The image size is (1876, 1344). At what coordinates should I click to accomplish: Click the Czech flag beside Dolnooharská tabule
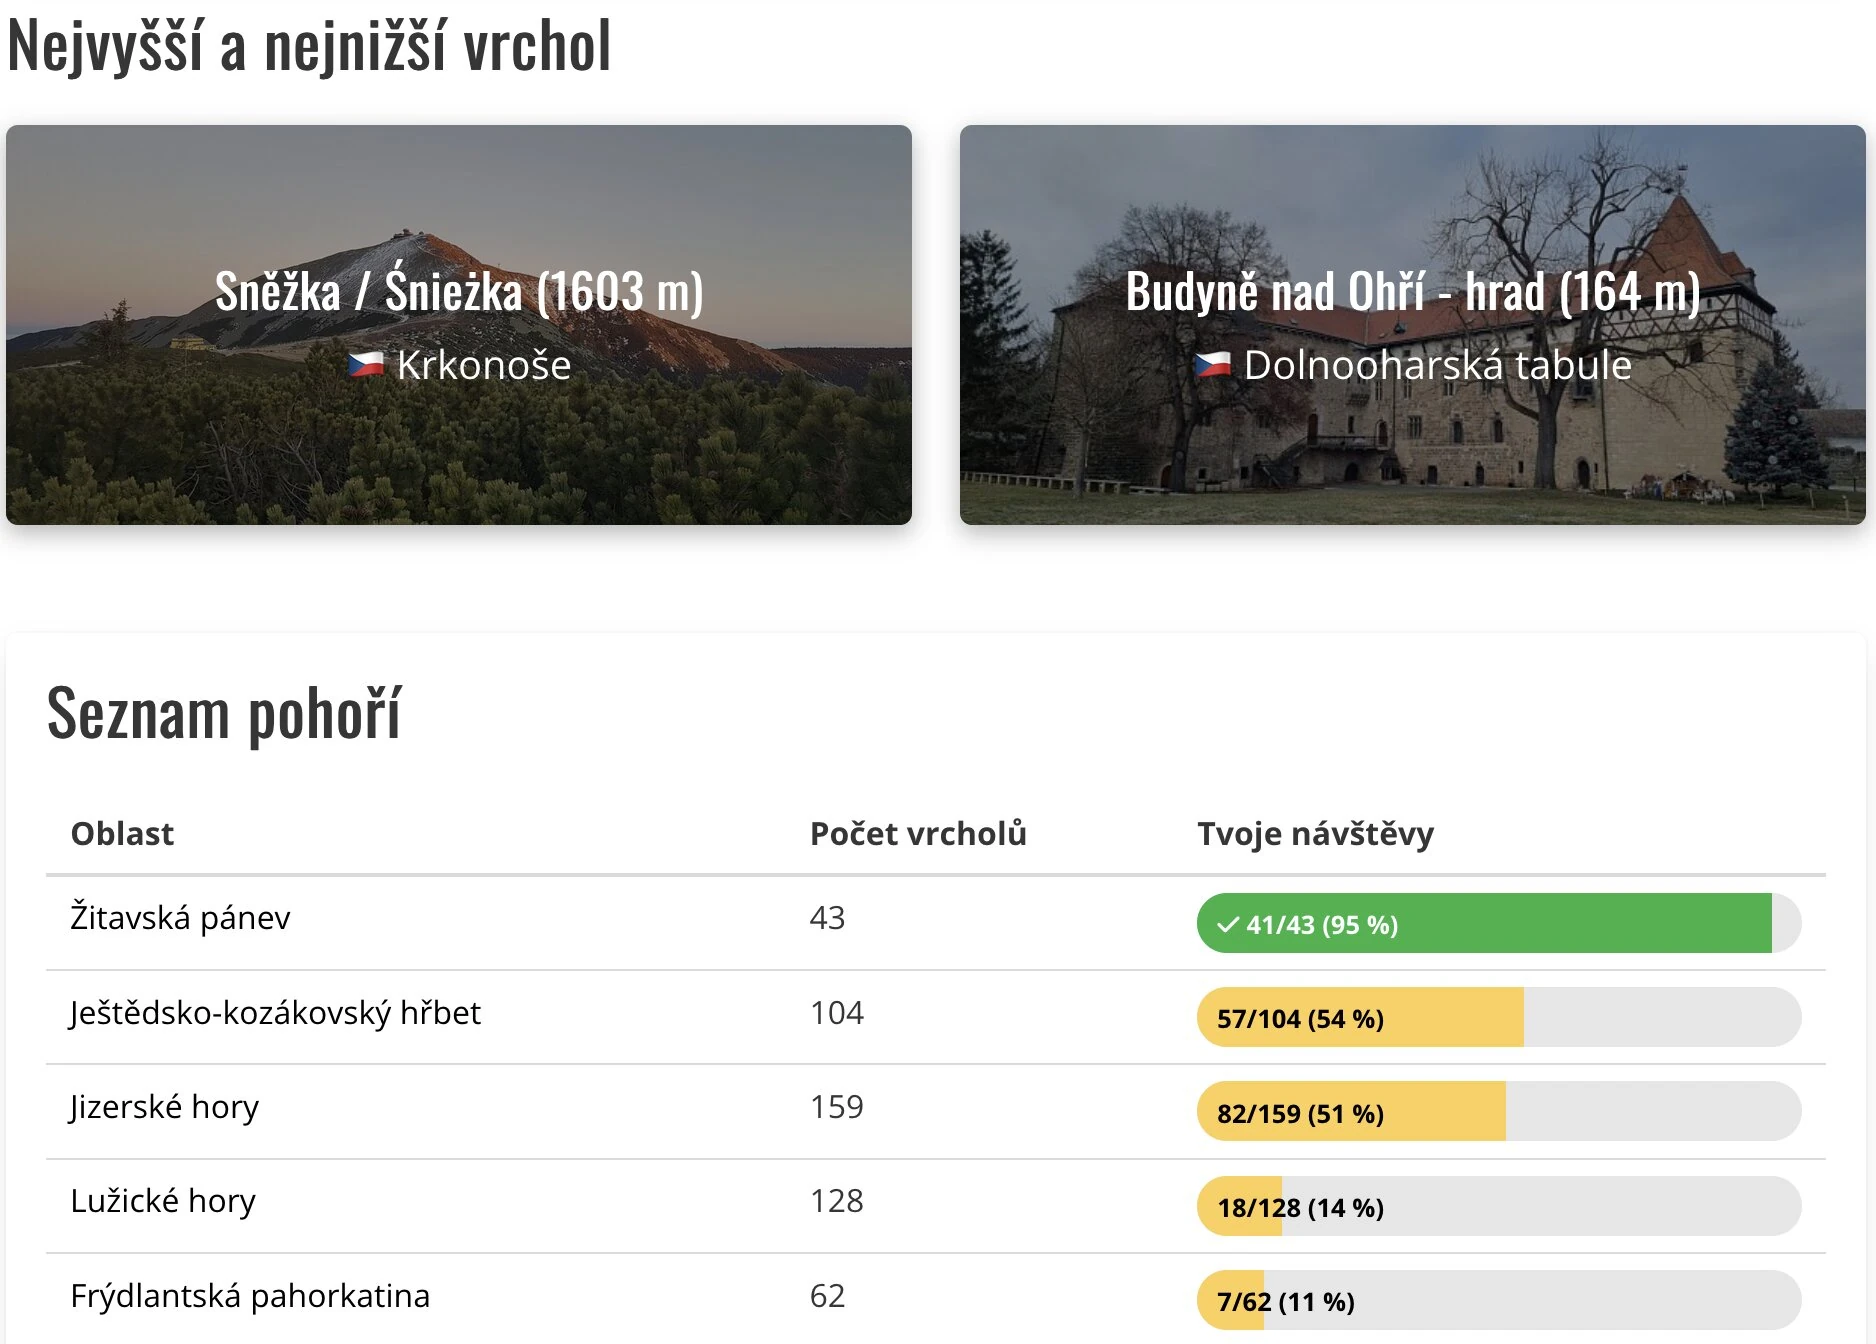(x=1213, y=364)
